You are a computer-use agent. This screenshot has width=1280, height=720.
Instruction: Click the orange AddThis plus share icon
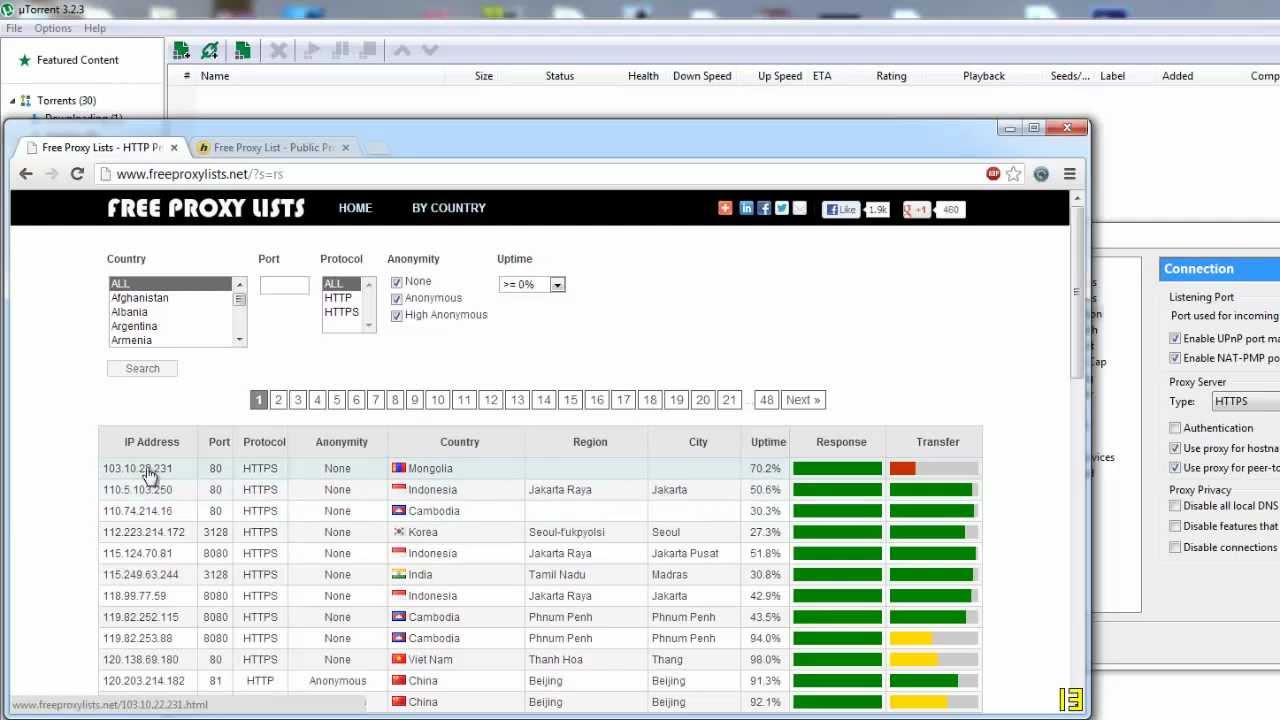(x=725, y=208)
